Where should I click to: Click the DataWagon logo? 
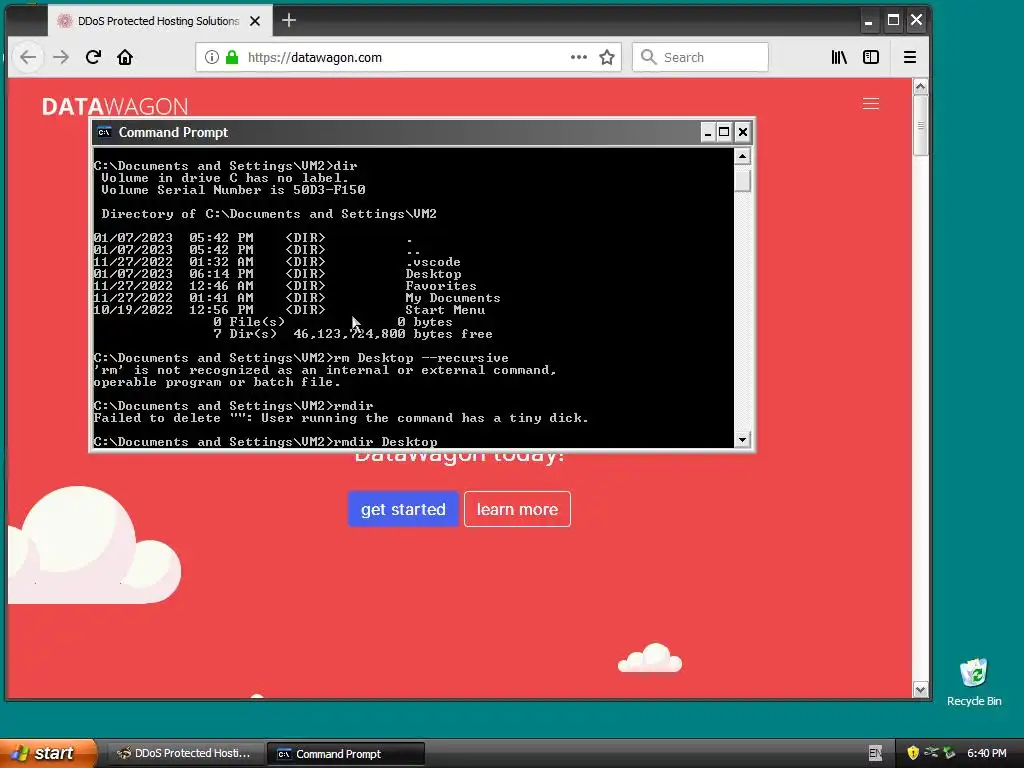pos(115,106)
